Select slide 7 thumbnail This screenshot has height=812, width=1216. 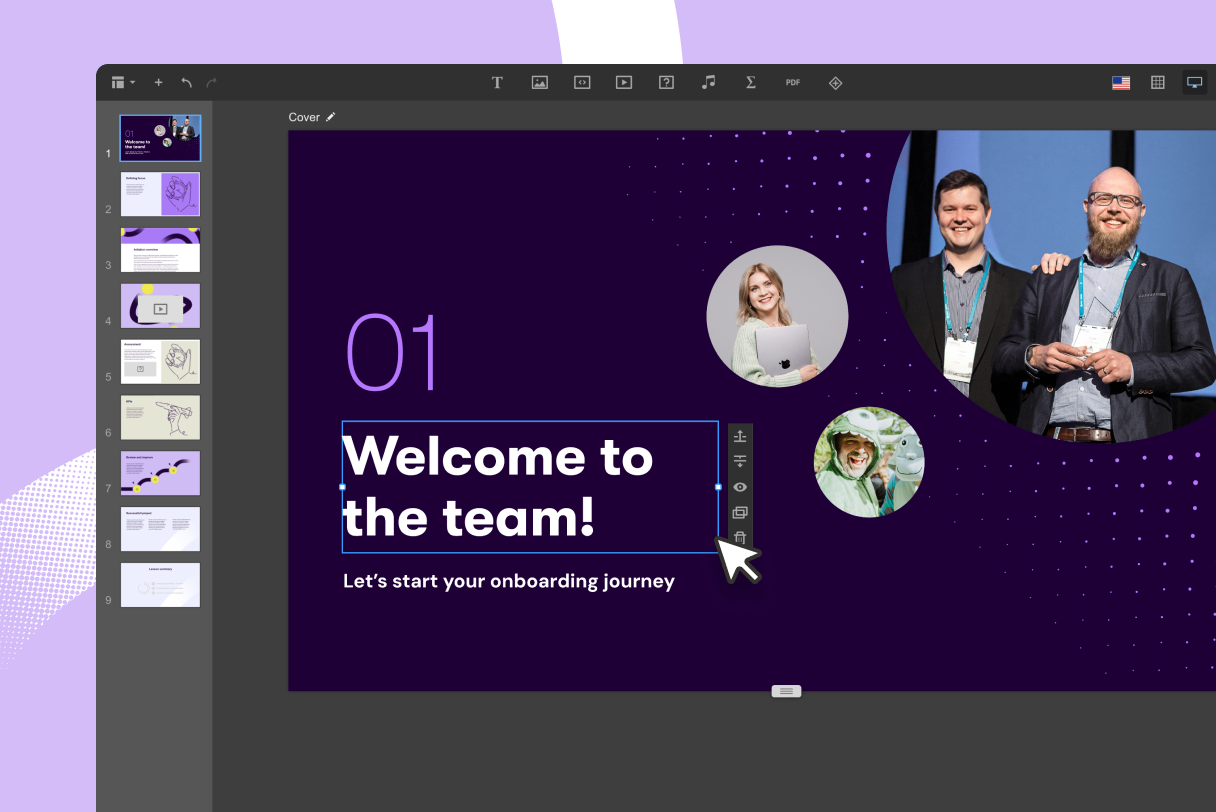[x=160, y=473]
